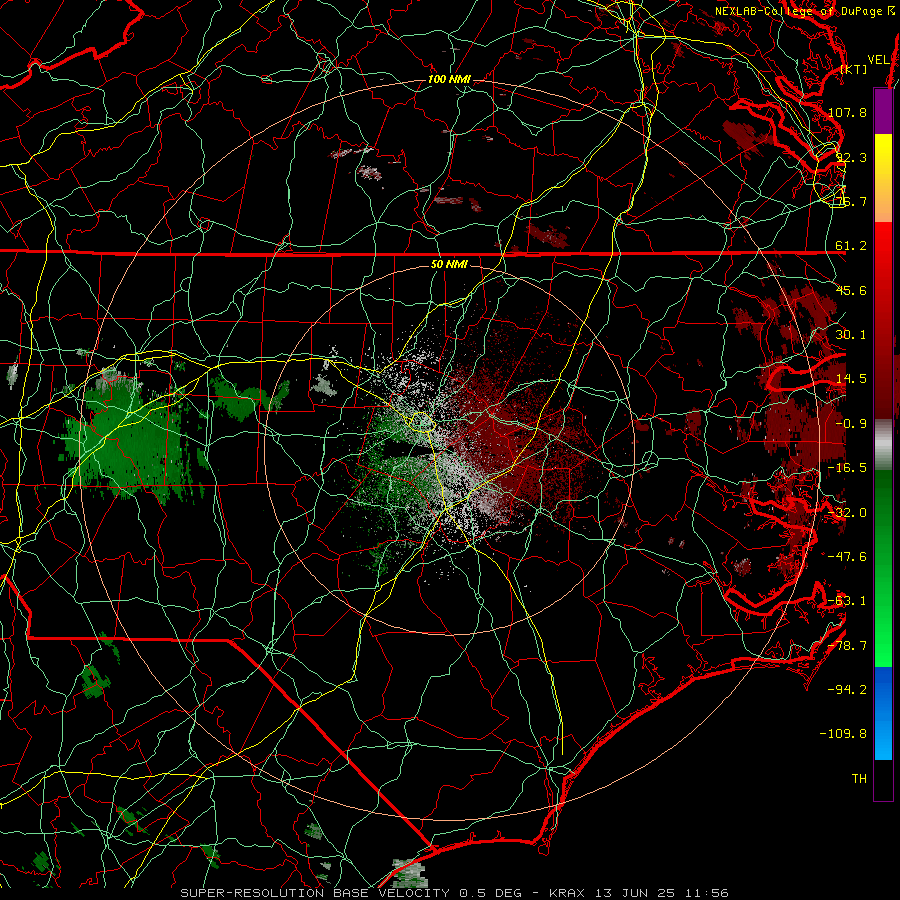Click the -94.2 velocity scale value
900x900 pixels.
pyautogui.click(x=847, y=690)
